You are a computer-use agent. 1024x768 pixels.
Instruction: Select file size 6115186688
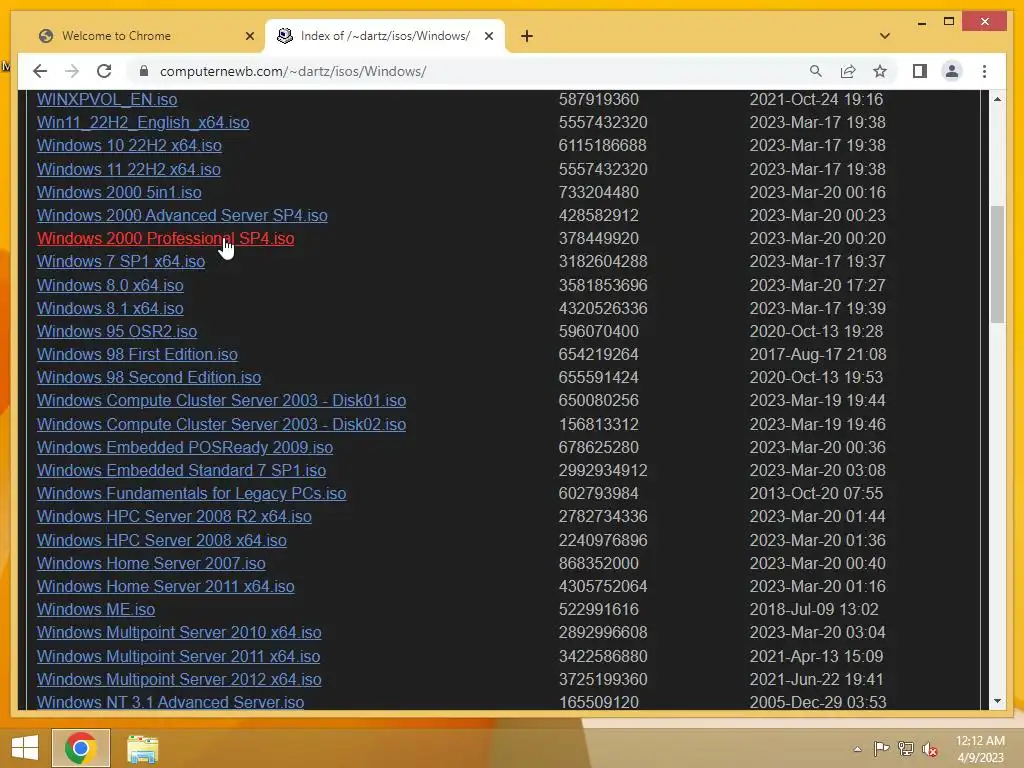point(602,145)
